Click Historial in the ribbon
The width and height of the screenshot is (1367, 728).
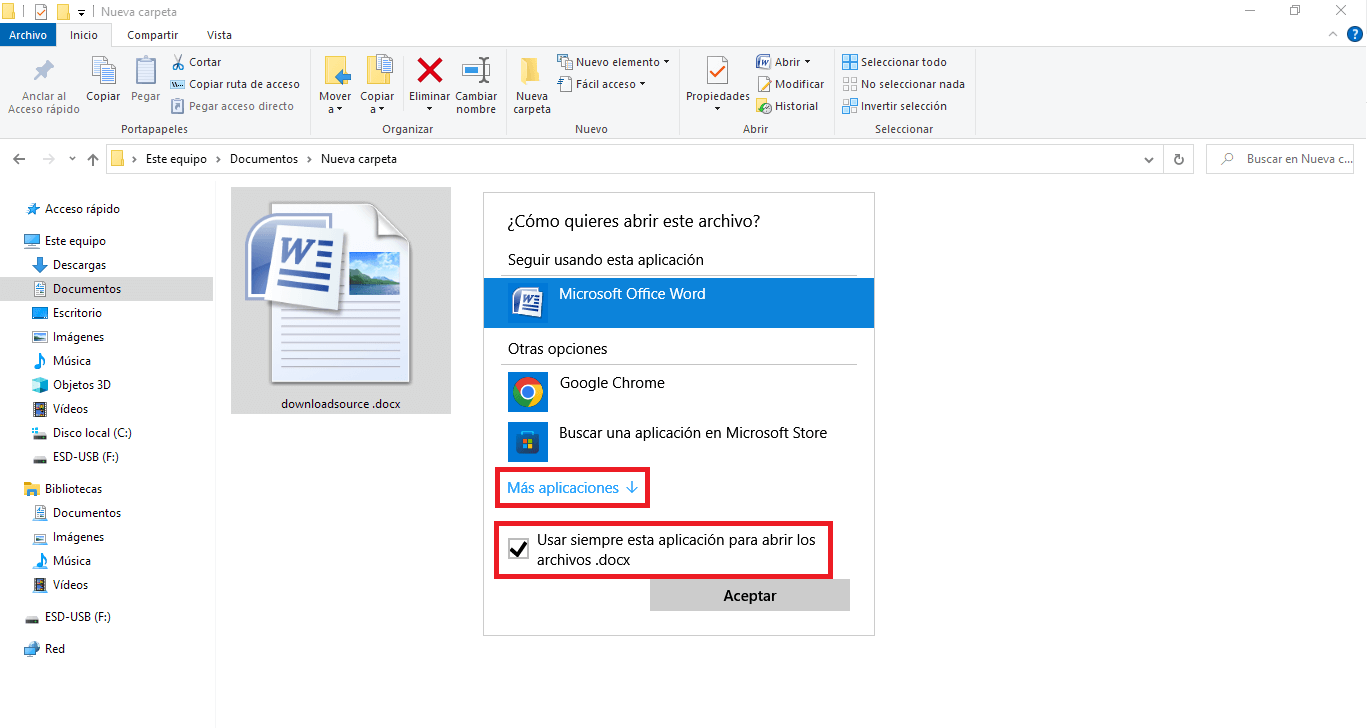[x=787, y=106]
